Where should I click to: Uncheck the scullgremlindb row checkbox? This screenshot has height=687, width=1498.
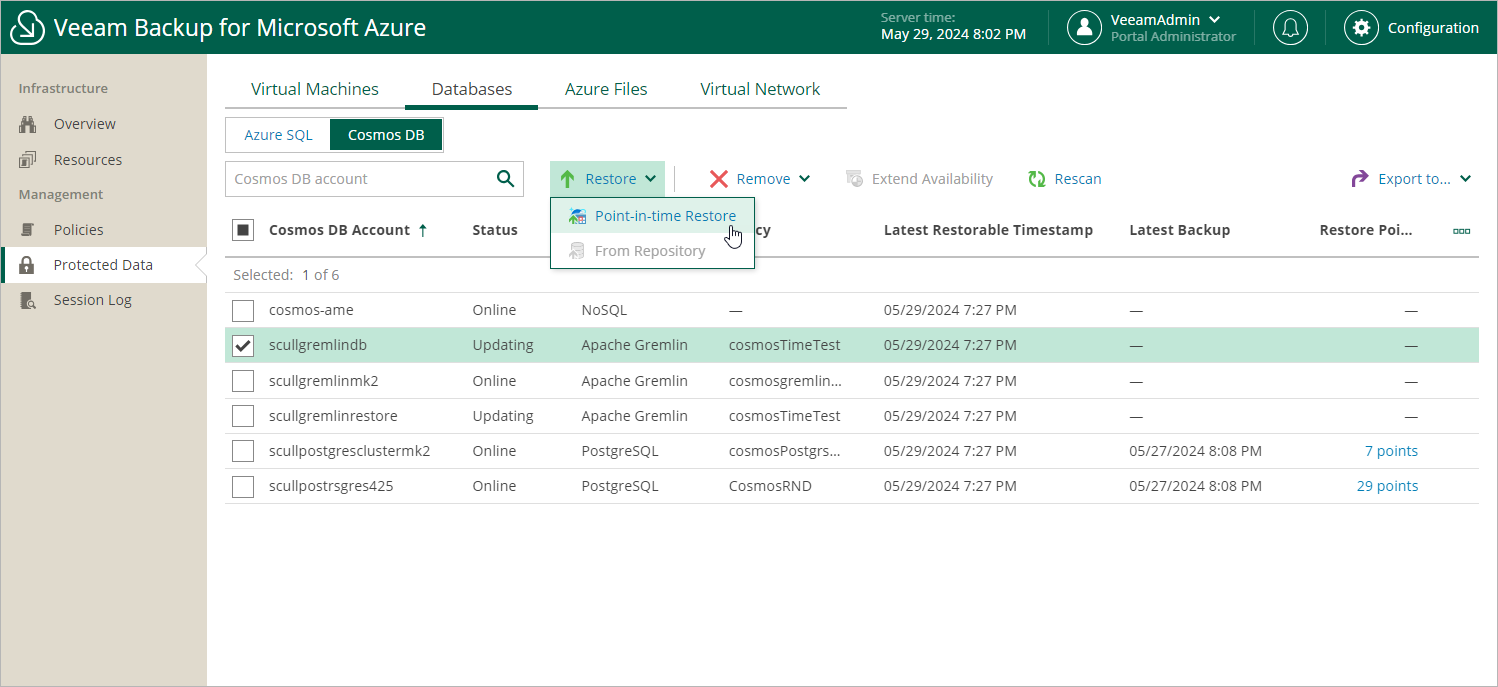pos(243,345)
